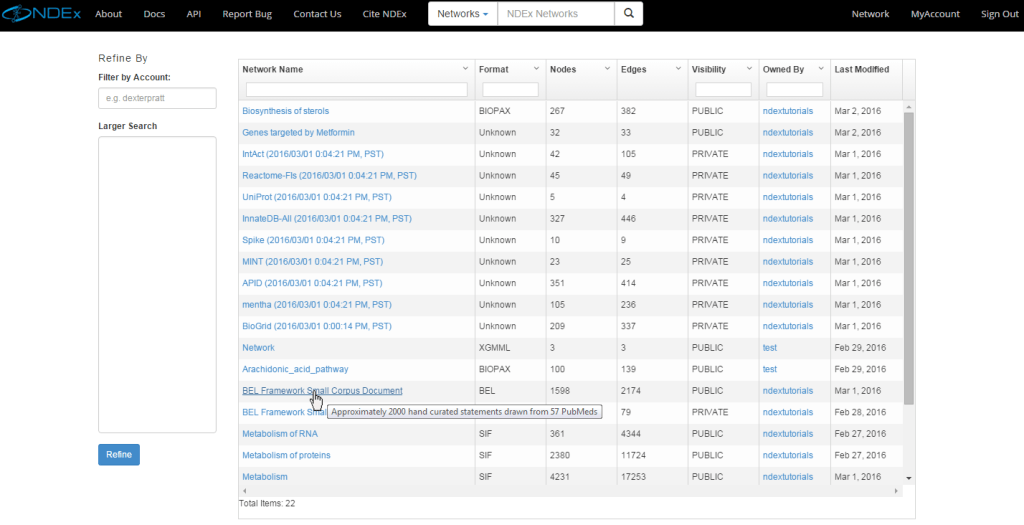1024x525 pixels.
Task: Open Cite NDEx in the navbar
Action: point(385,14)
